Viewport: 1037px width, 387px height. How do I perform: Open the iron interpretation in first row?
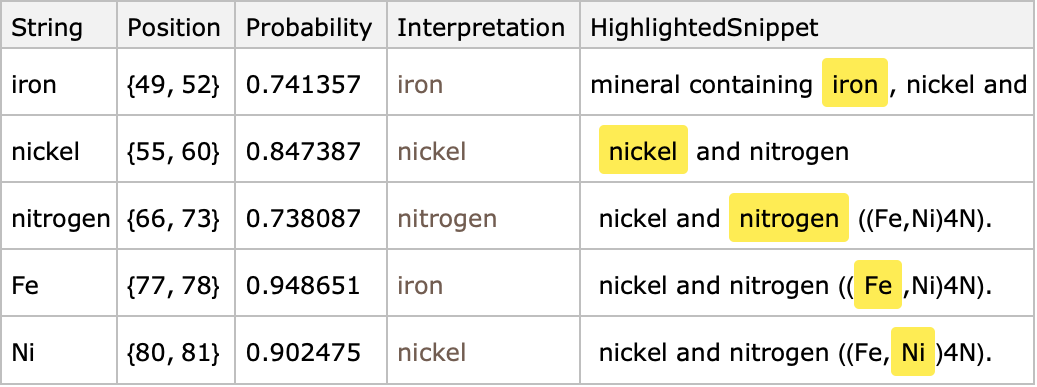click(420, 84)
